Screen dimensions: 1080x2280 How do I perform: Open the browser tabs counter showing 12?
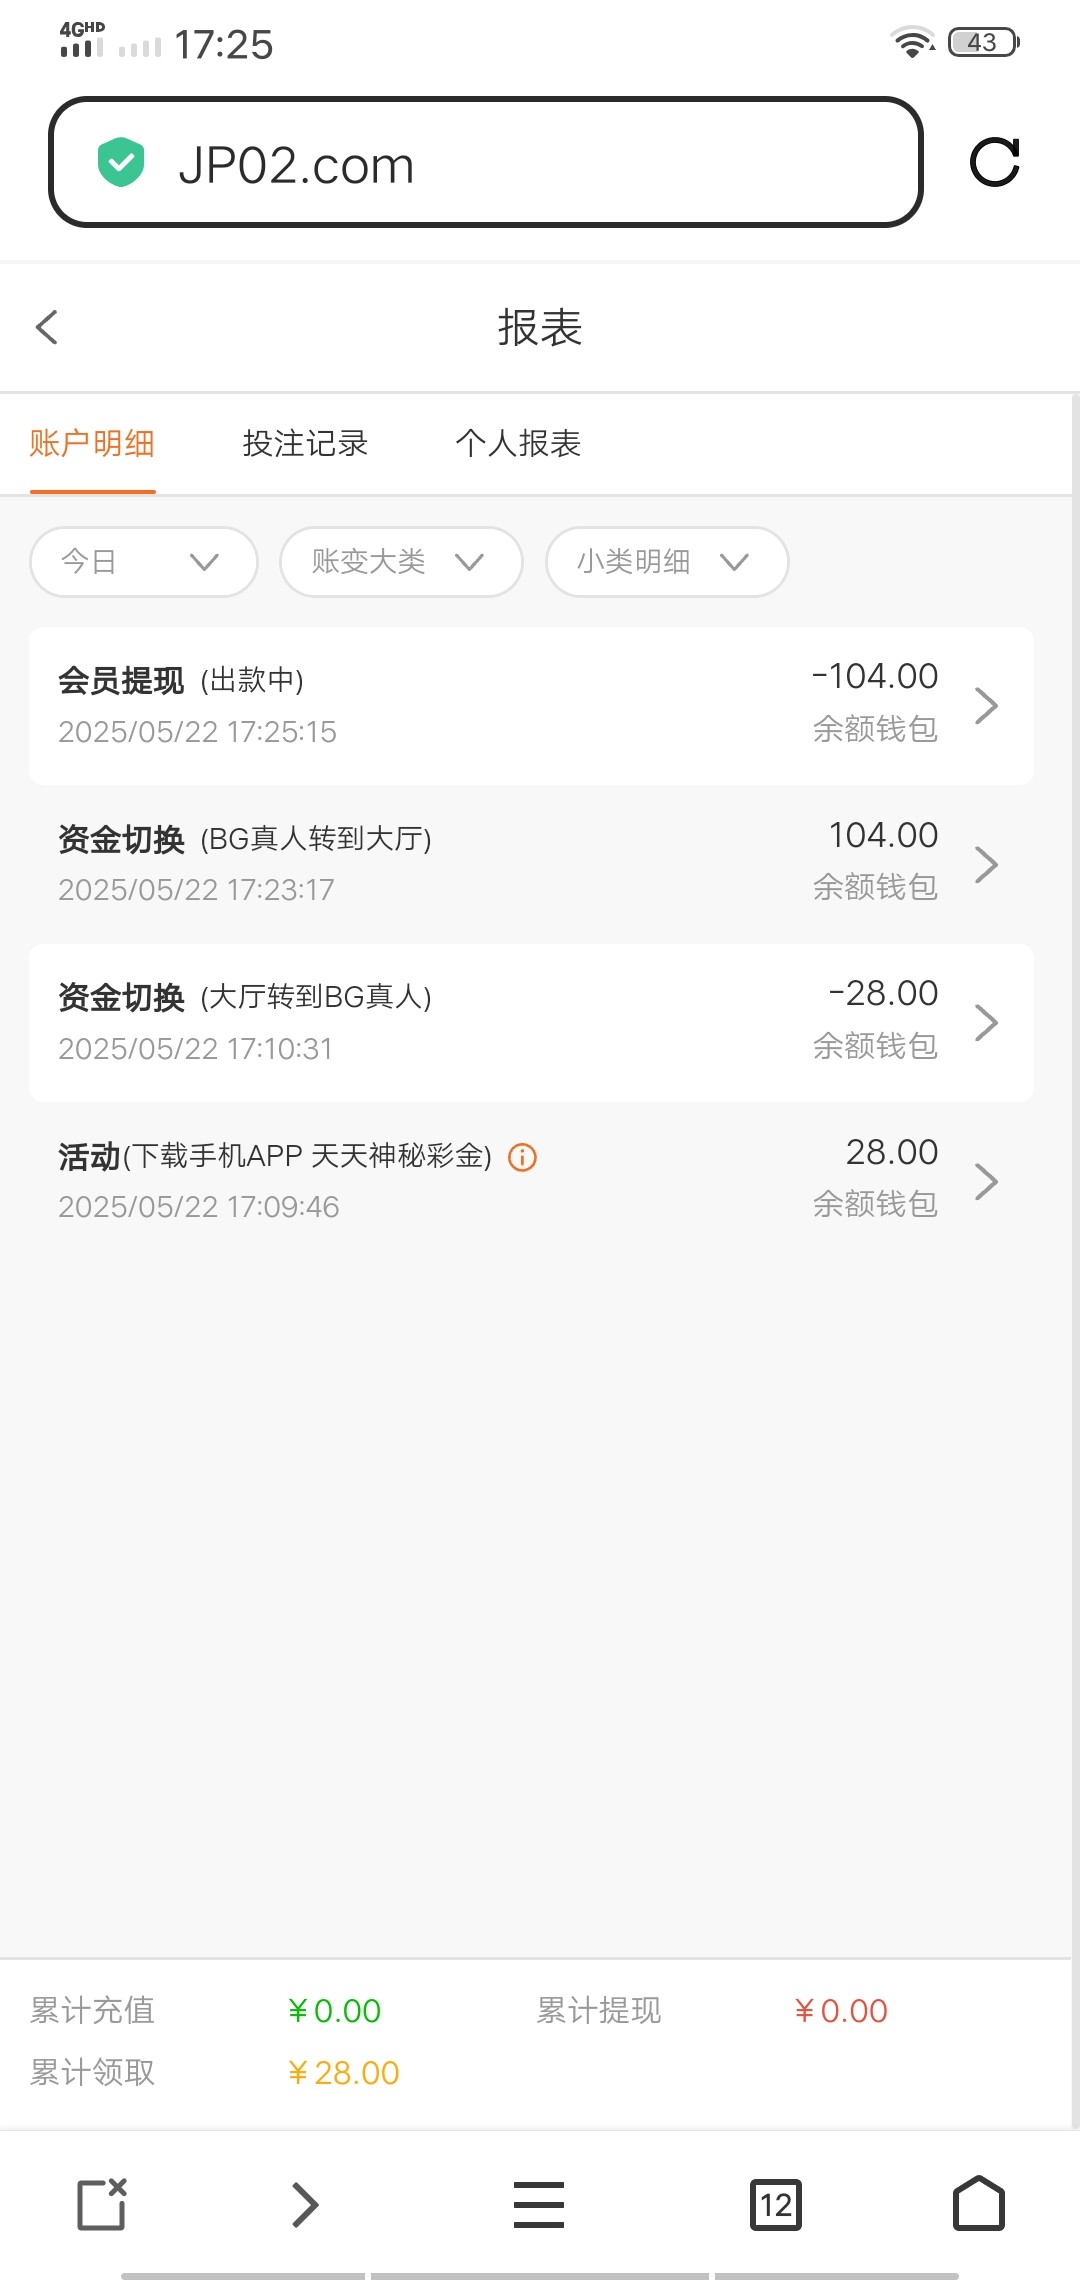pos(775,2204)
